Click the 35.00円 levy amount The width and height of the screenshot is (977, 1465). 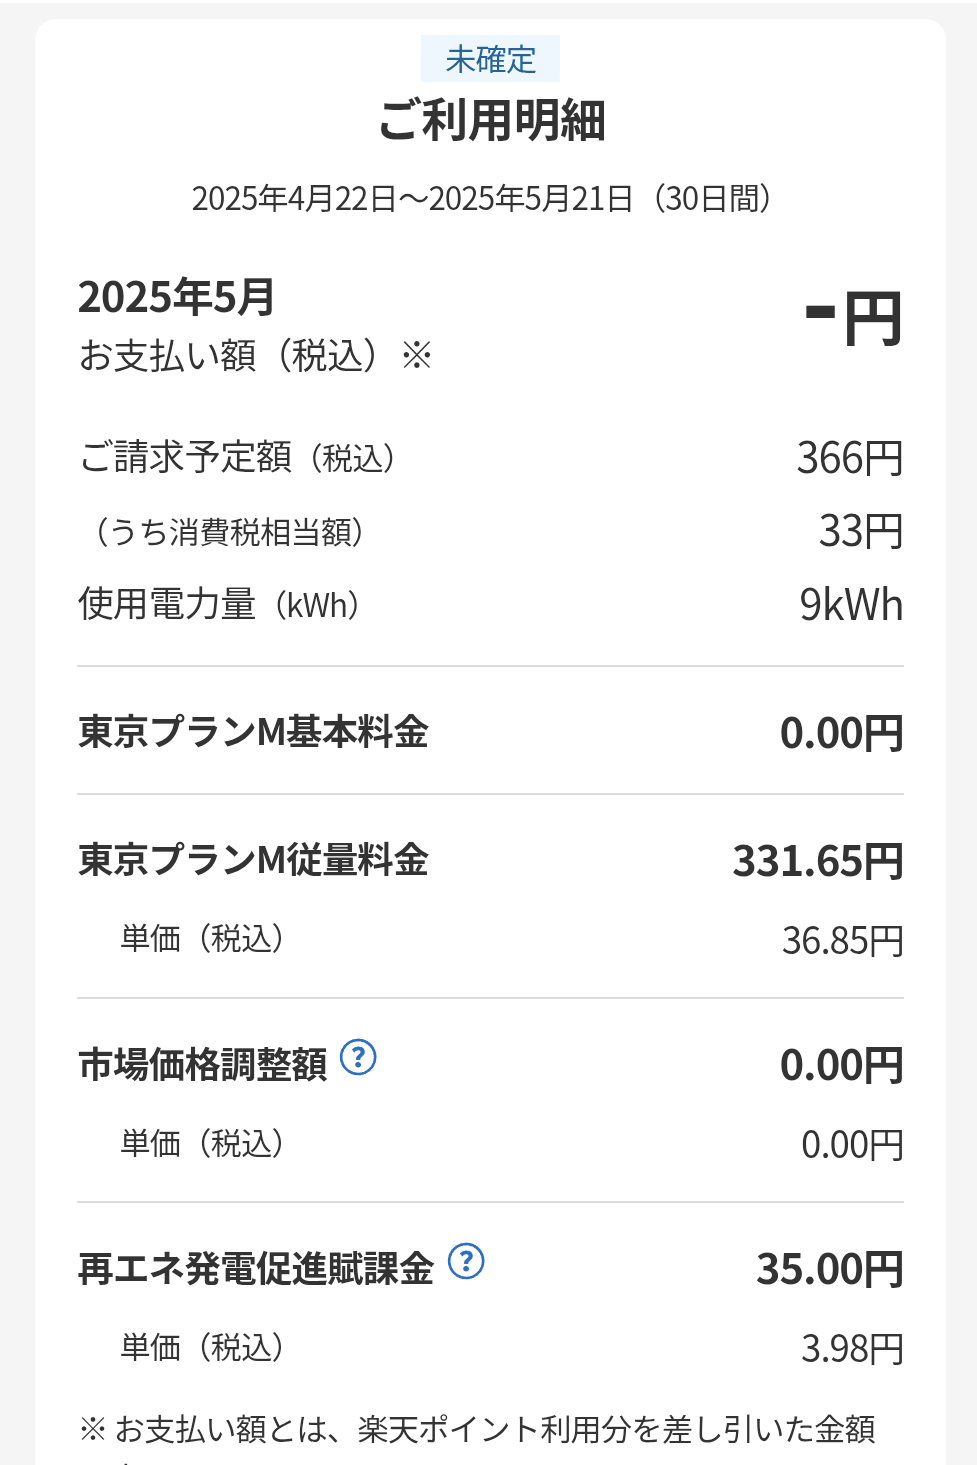pyautogui.click(x=830, y=1269)
